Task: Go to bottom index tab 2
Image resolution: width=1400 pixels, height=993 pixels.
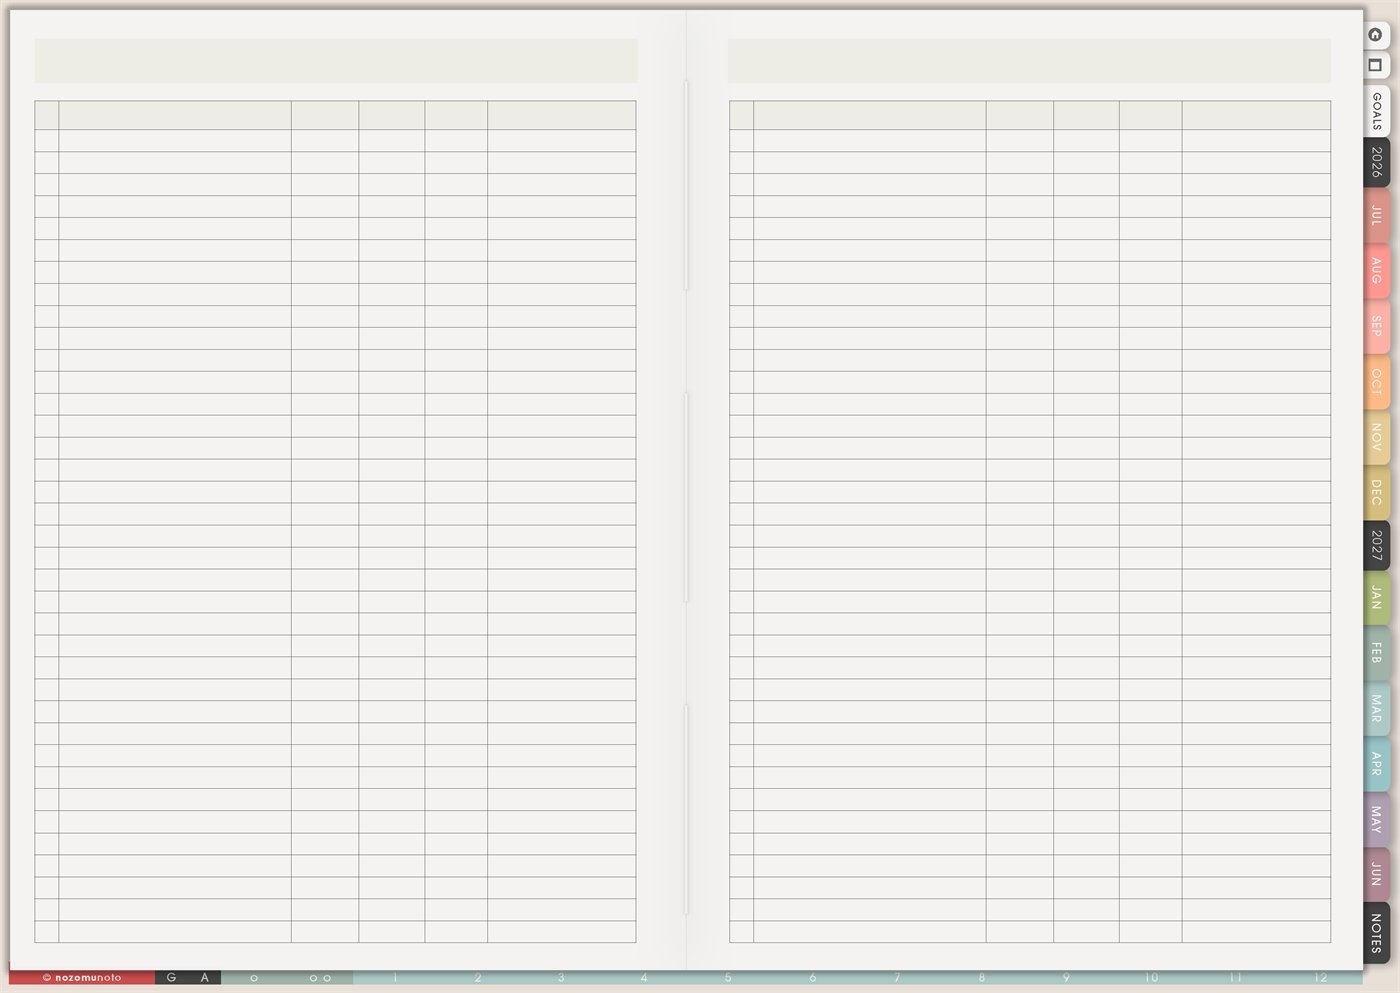Action: (x=478, y=977)
